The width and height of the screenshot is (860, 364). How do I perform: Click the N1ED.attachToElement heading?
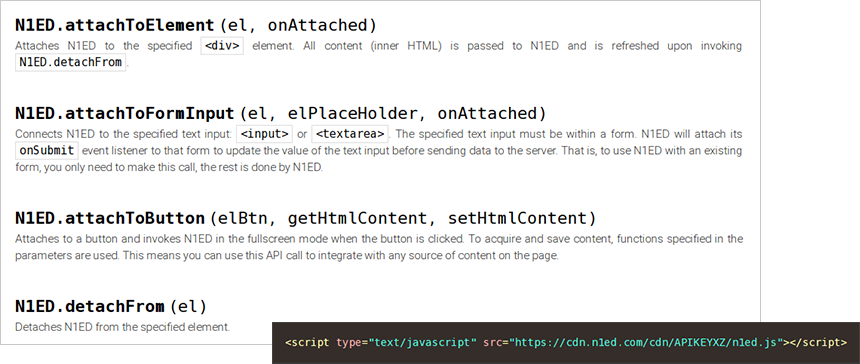pos(195,25)
